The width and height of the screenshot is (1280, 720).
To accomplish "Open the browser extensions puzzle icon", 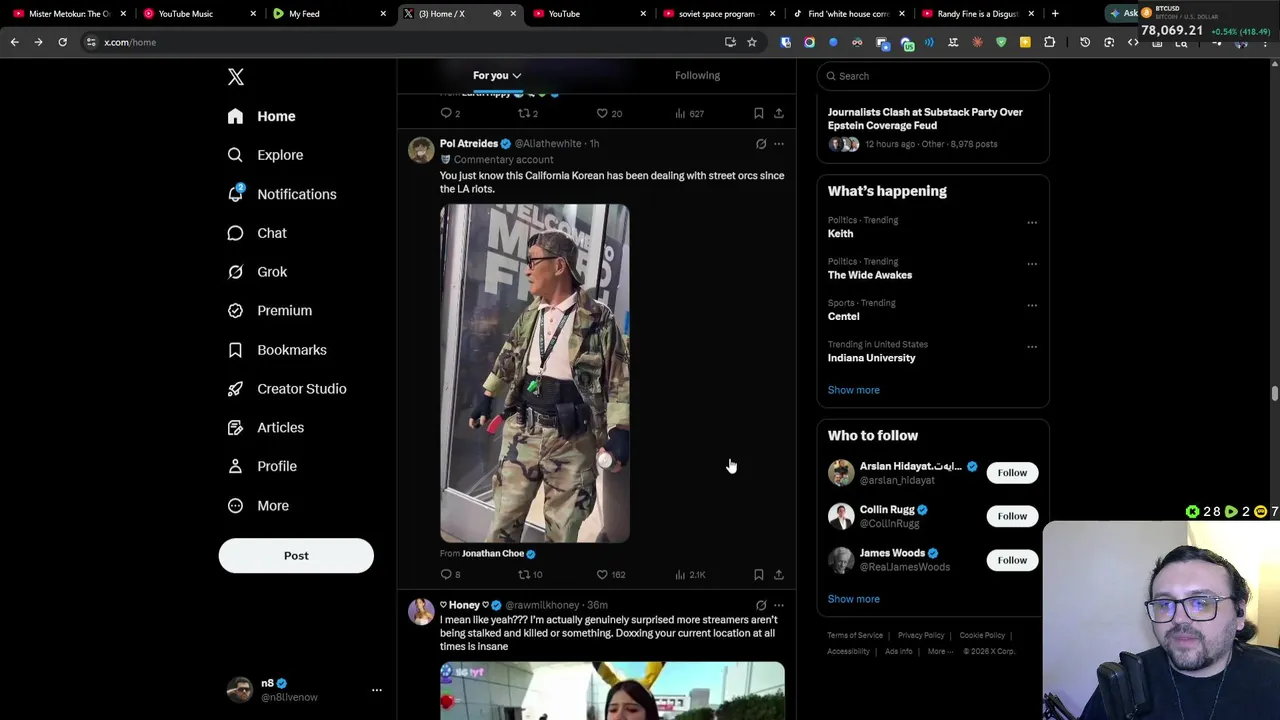I will (1049, 42).
